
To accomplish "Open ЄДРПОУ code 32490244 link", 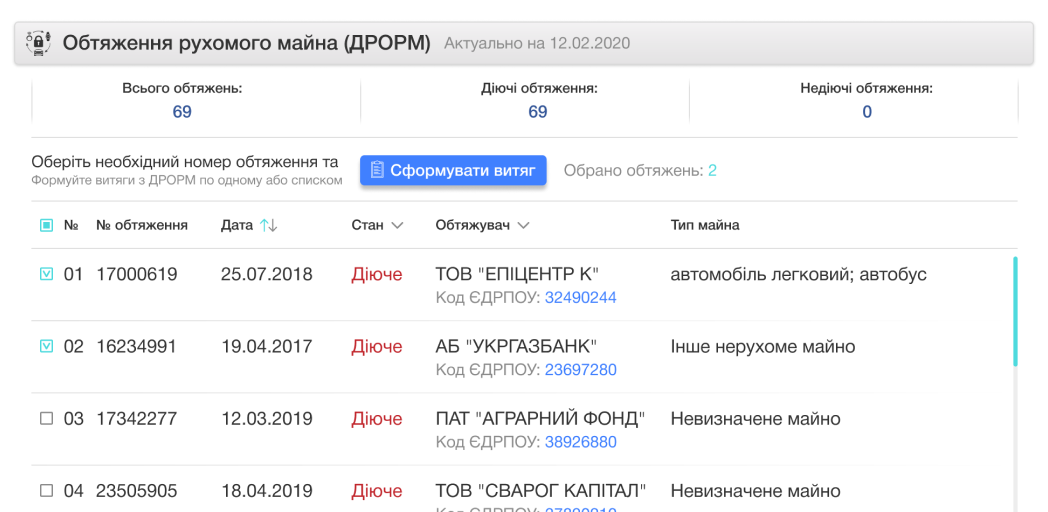I will click(580, 298).
